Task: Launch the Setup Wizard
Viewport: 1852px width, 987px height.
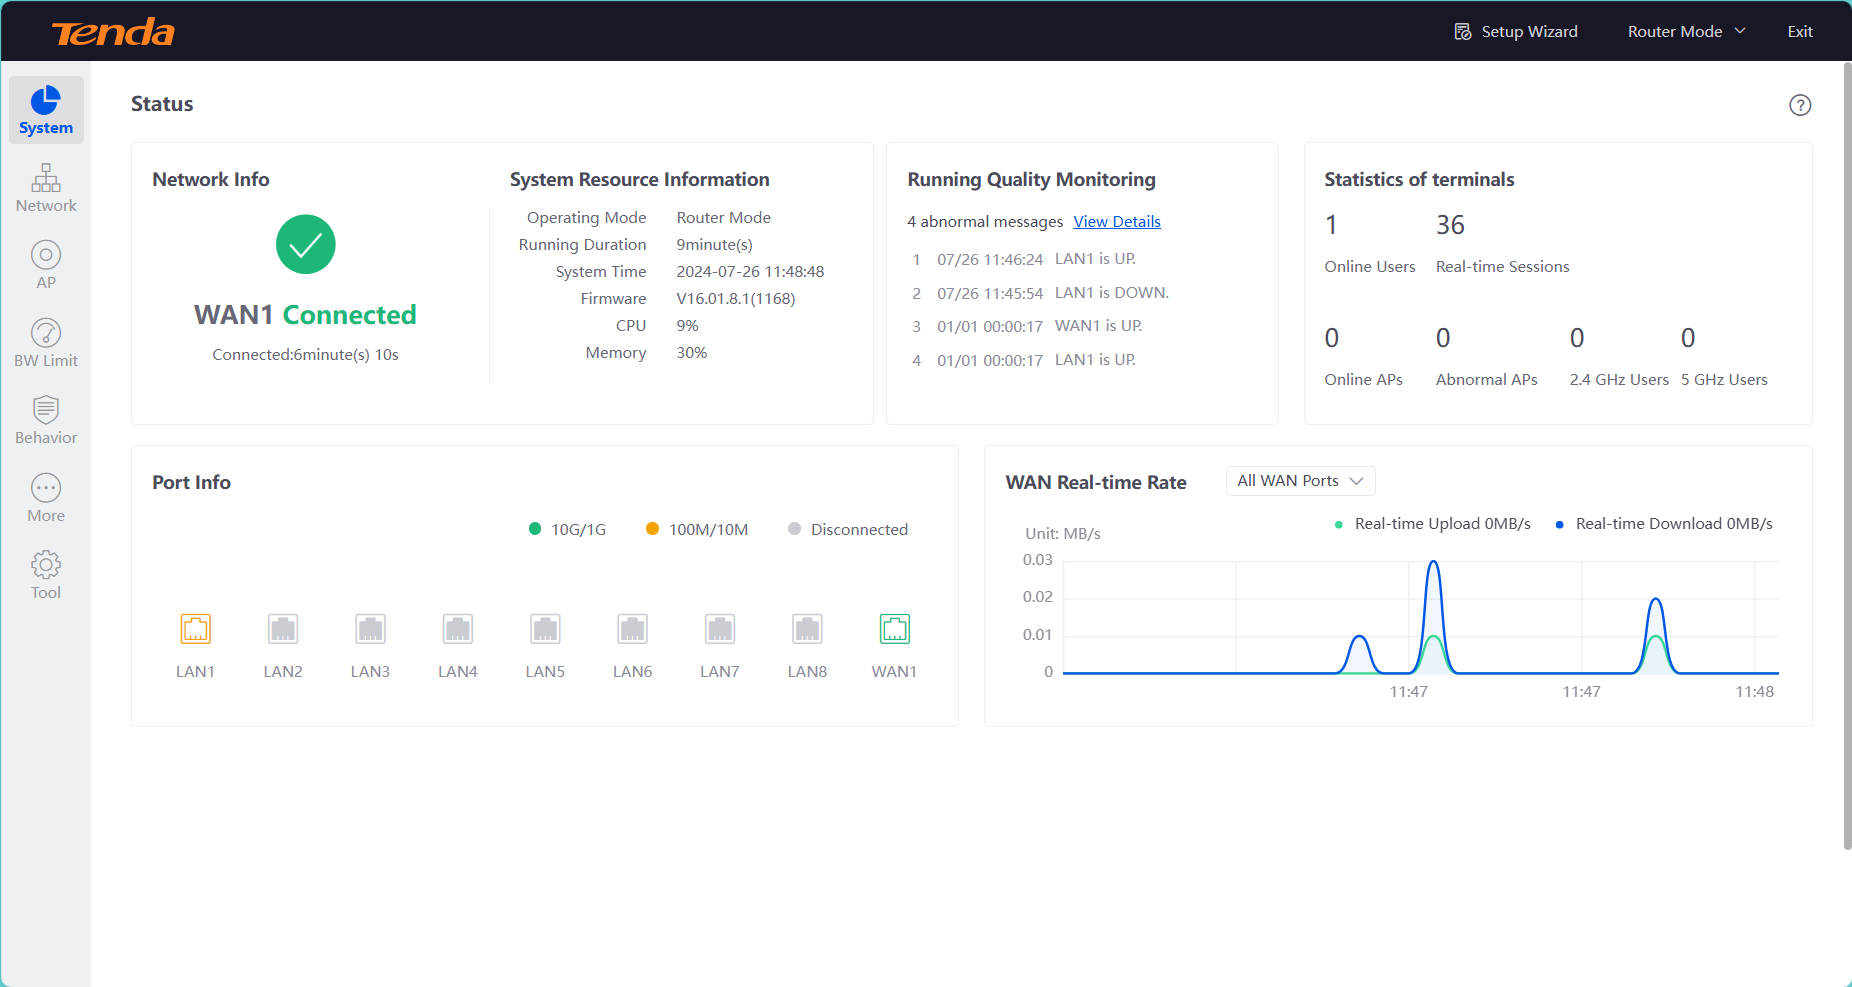Action: [1516, 32]
